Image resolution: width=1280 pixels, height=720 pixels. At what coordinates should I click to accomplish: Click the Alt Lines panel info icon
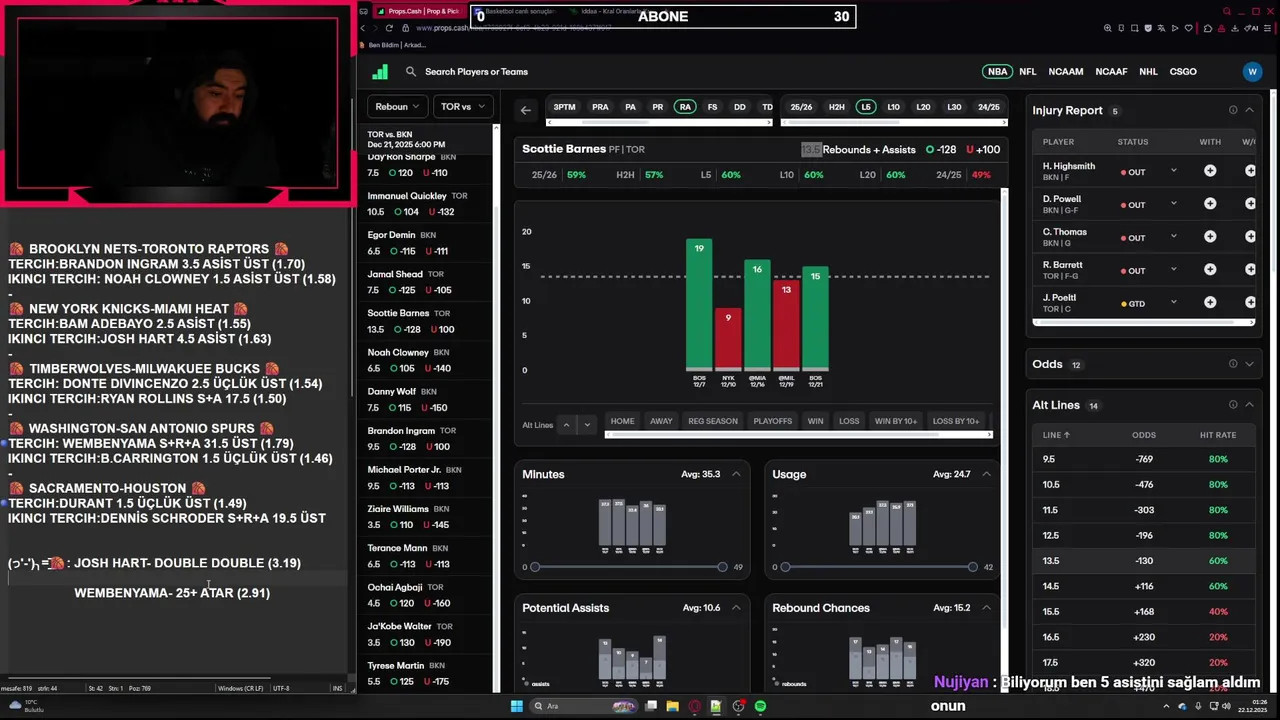1233,405
